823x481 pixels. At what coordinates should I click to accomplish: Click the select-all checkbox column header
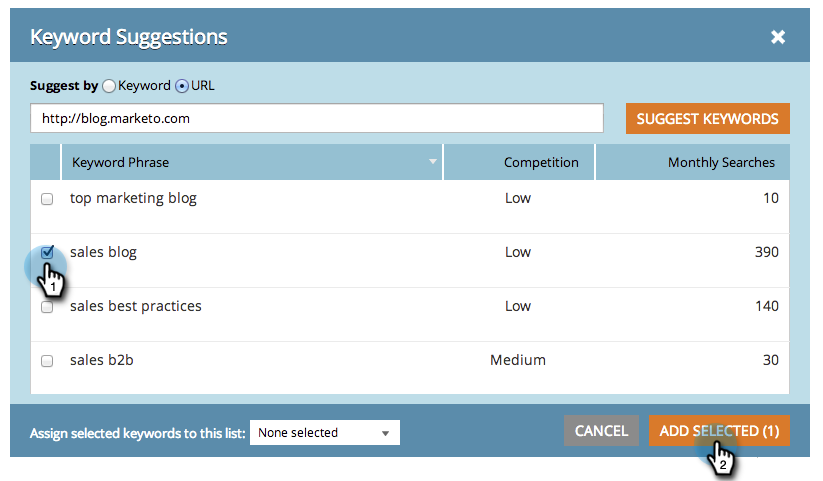46,162
